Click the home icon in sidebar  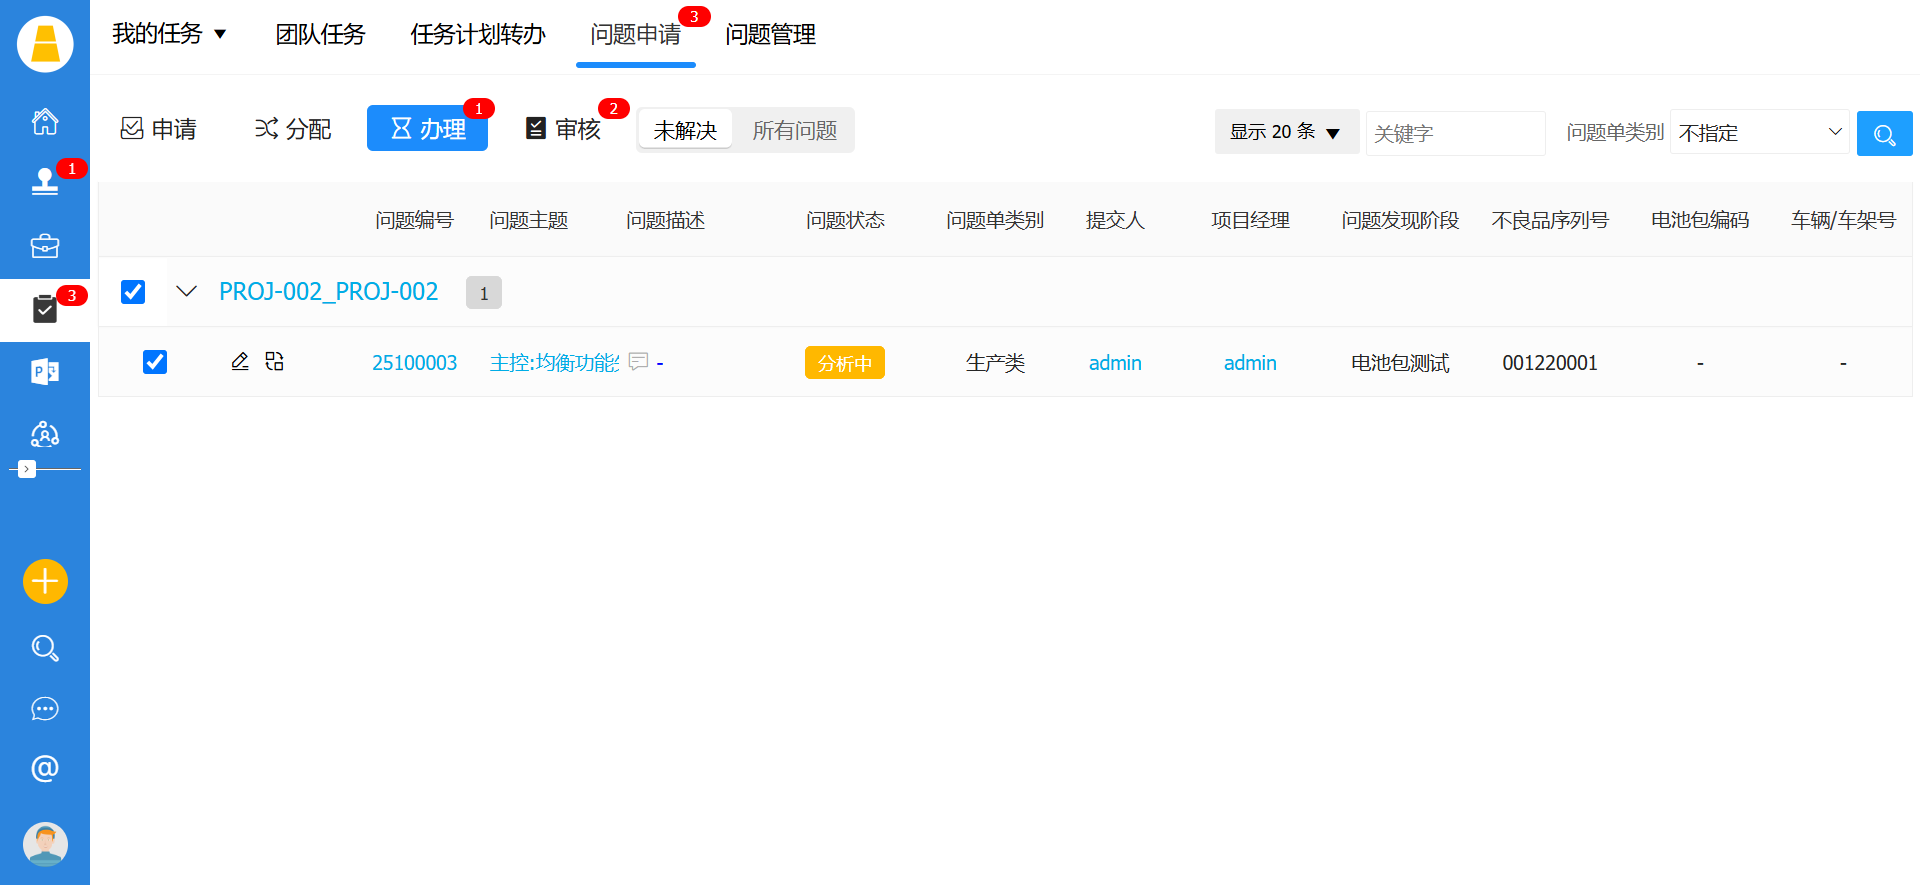click(45, 122)
